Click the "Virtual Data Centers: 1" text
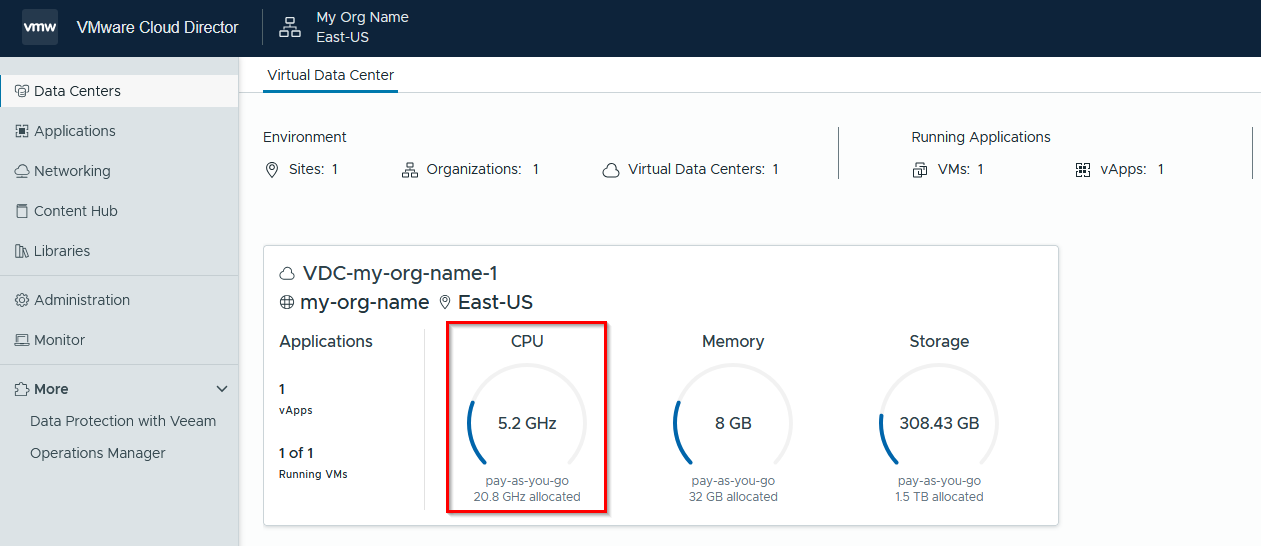 (704, 170)
